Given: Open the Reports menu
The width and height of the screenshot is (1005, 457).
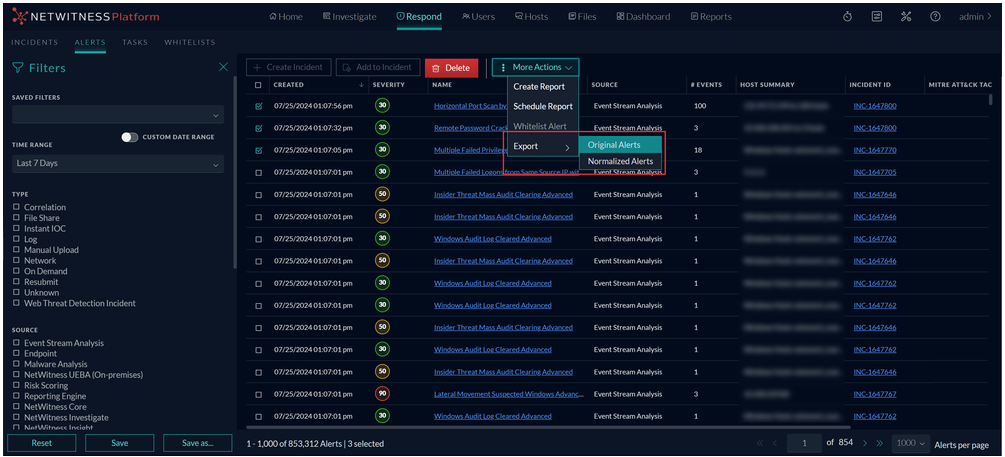Looking at the screenshot, I should pyautogui.click(x=711, y=17).
